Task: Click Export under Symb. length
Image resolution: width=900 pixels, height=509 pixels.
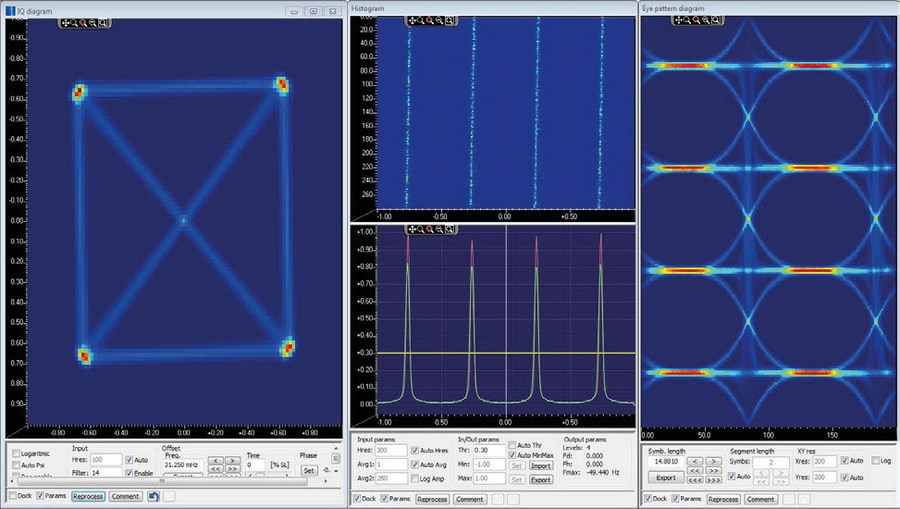Action: pos(666,478)
